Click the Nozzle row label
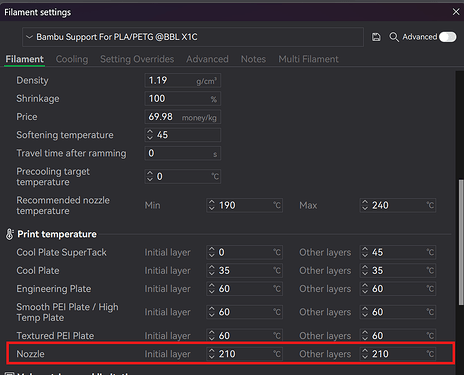 click(30, 354)
